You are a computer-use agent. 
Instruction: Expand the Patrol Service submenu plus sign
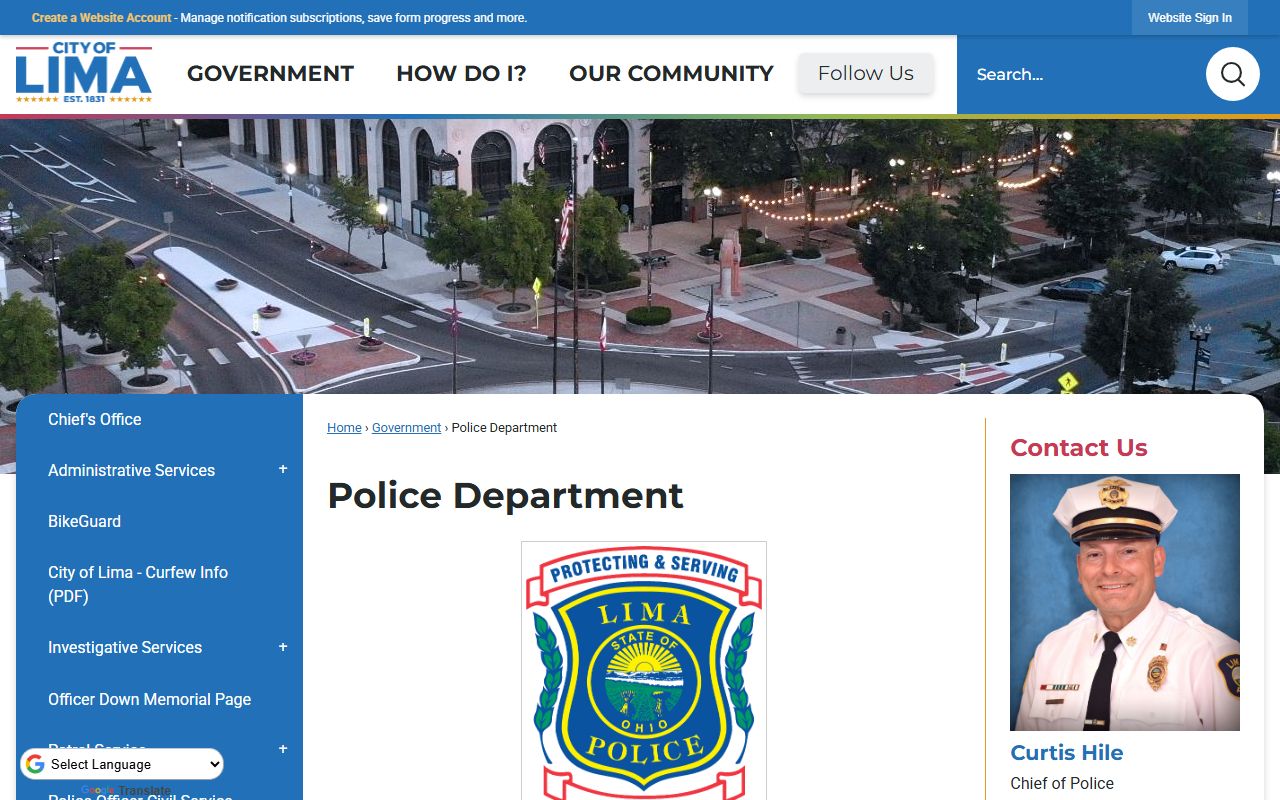[x=283, y=749]
